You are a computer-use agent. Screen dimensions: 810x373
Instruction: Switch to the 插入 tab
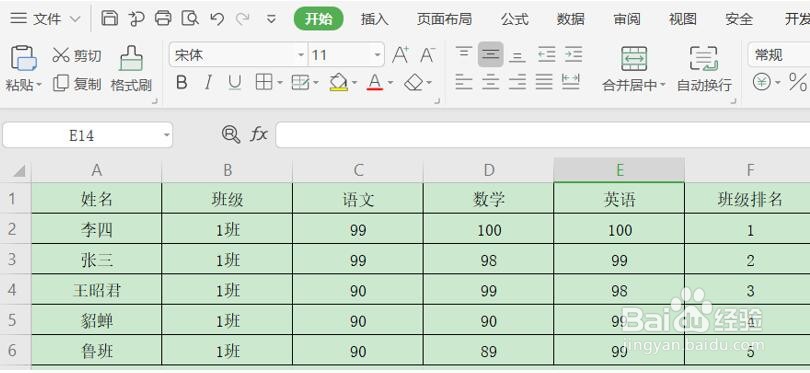coord(375,19)
